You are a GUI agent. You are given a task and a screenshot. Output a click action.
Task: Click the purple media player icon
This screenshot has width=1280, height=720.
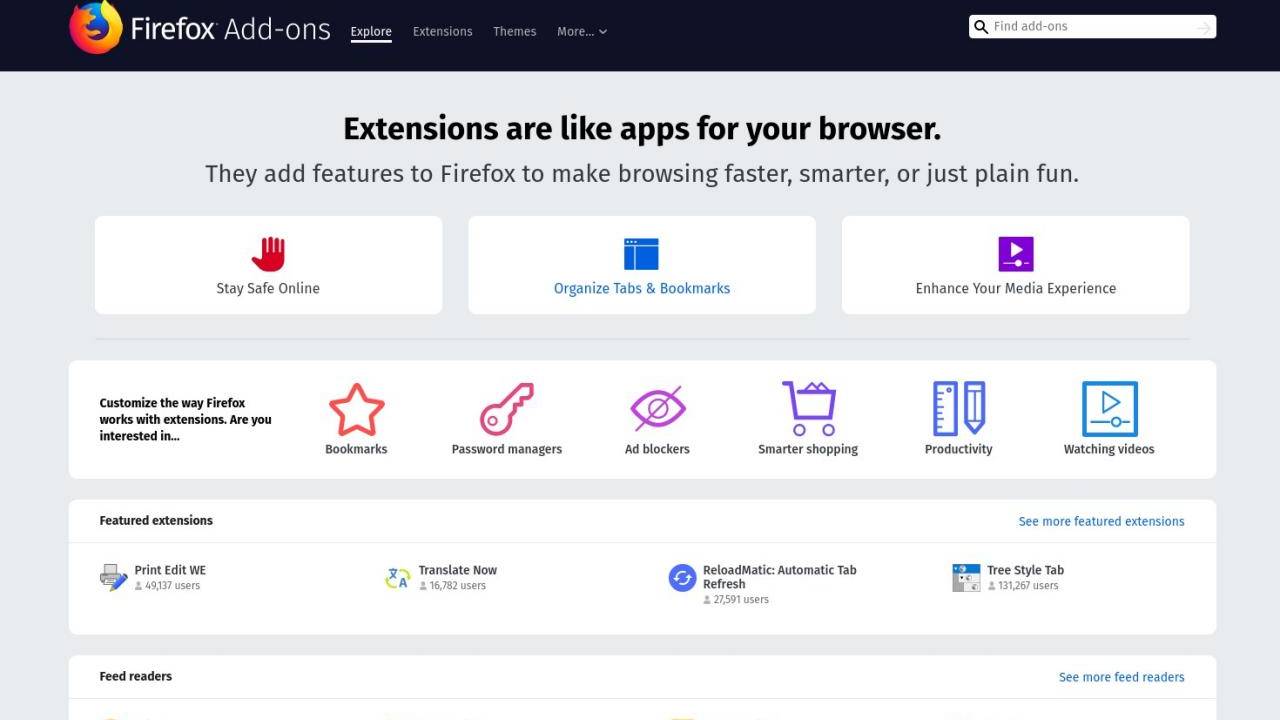click(x=1016, y=254)
